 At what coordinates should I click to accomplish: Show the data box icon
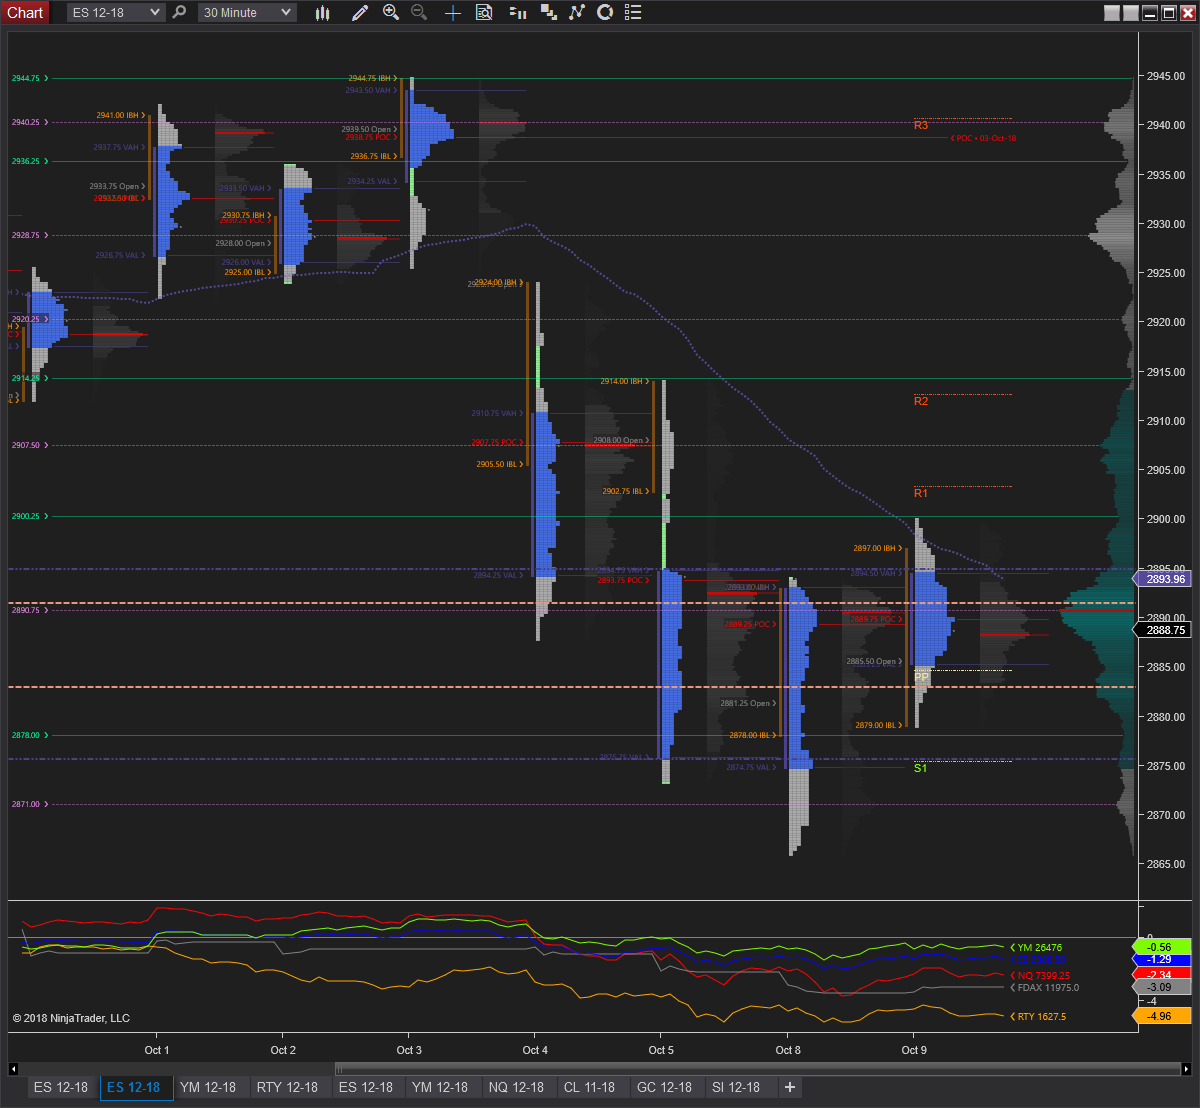tap(484, 13)
